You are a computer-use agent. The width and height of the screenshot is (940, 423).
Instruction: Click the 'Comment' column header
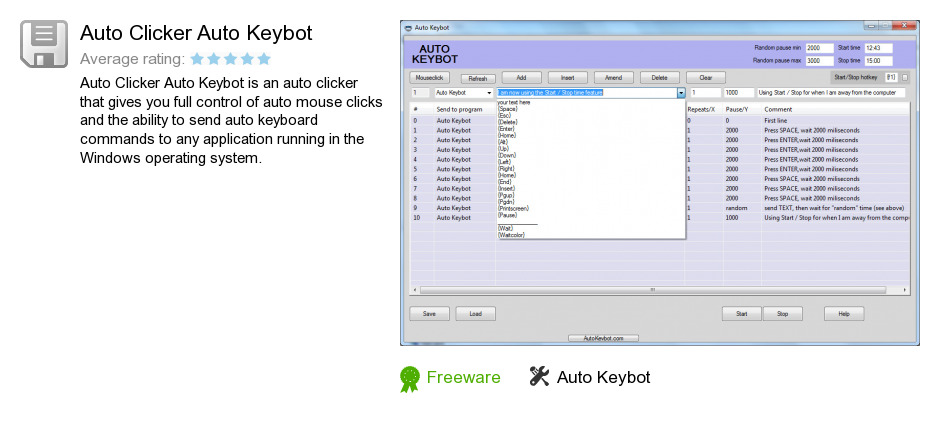click(x=778, y=110)
